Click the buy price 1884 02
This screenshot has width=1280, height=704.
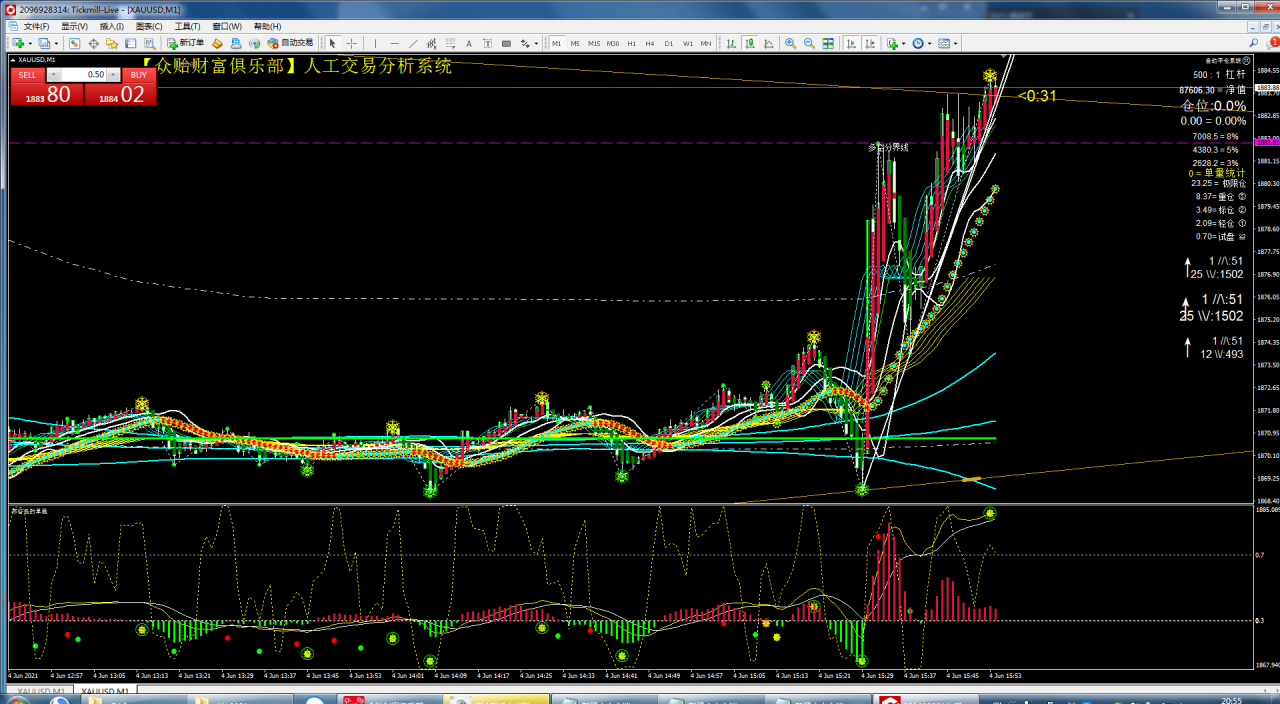coord(121,95)
